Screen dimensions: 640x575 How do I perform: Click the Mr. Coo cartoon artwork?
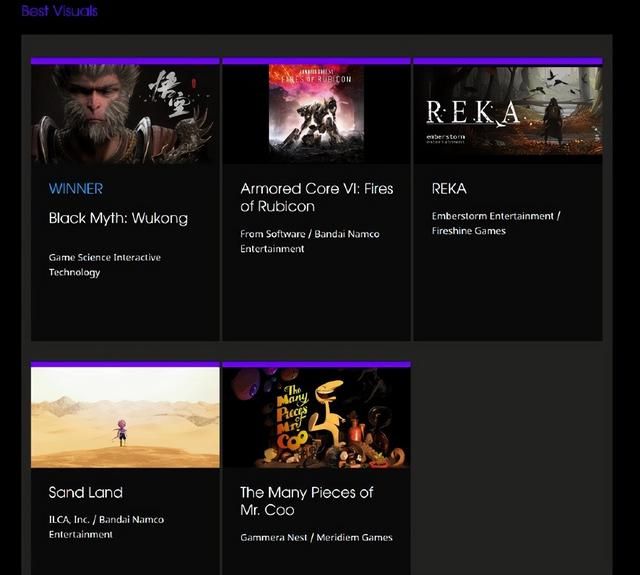(x=316, y=417)
